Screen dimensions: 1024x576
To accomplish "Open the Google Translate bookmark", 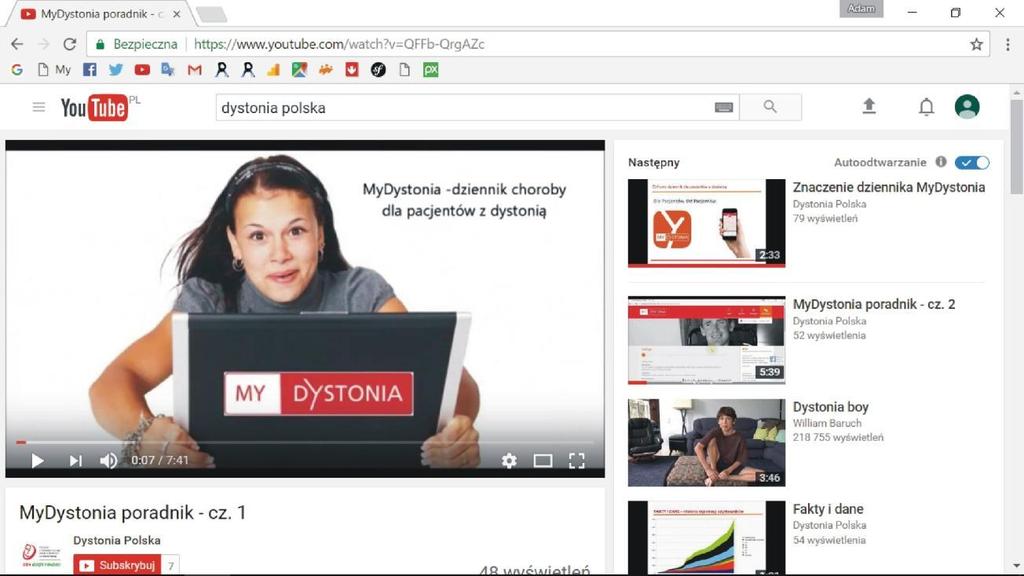I will (168, 70).
